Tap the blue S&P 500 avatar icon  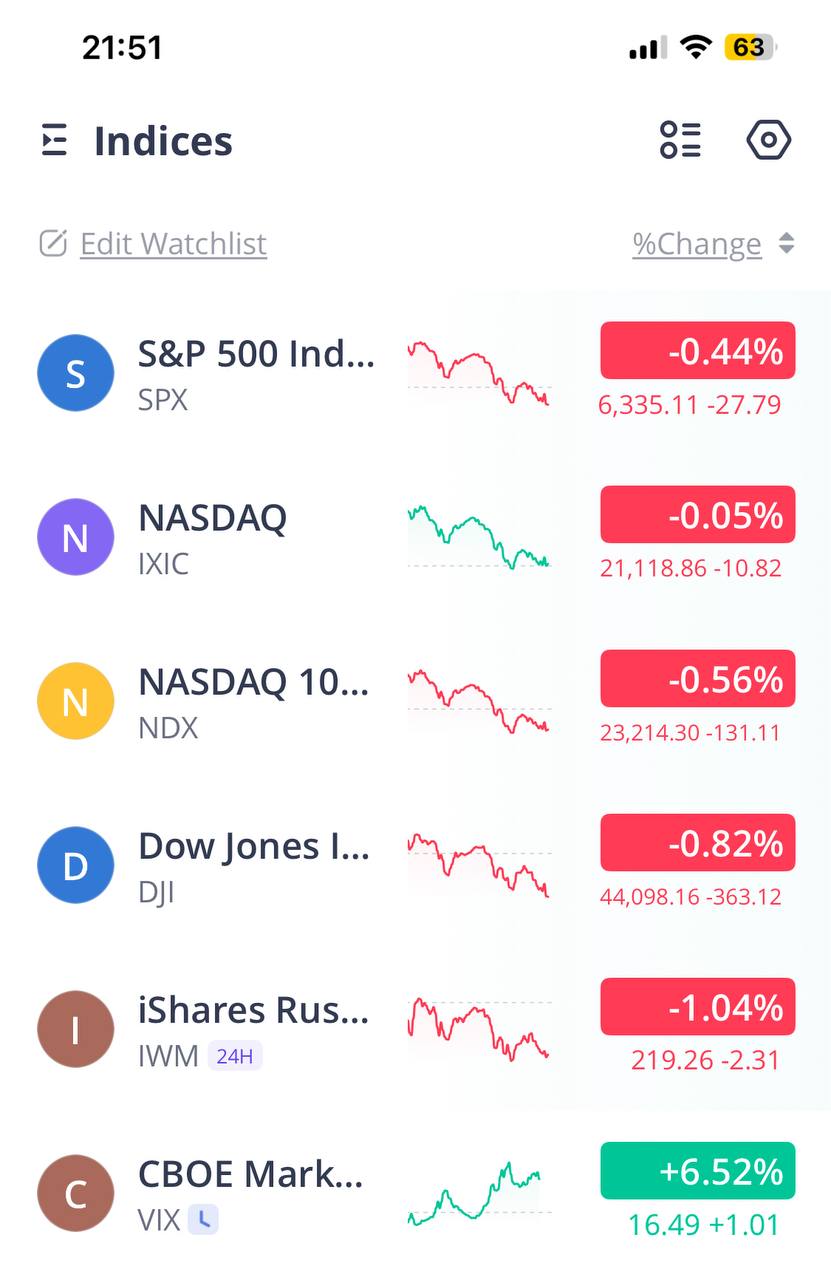click(x=75, y=374)
